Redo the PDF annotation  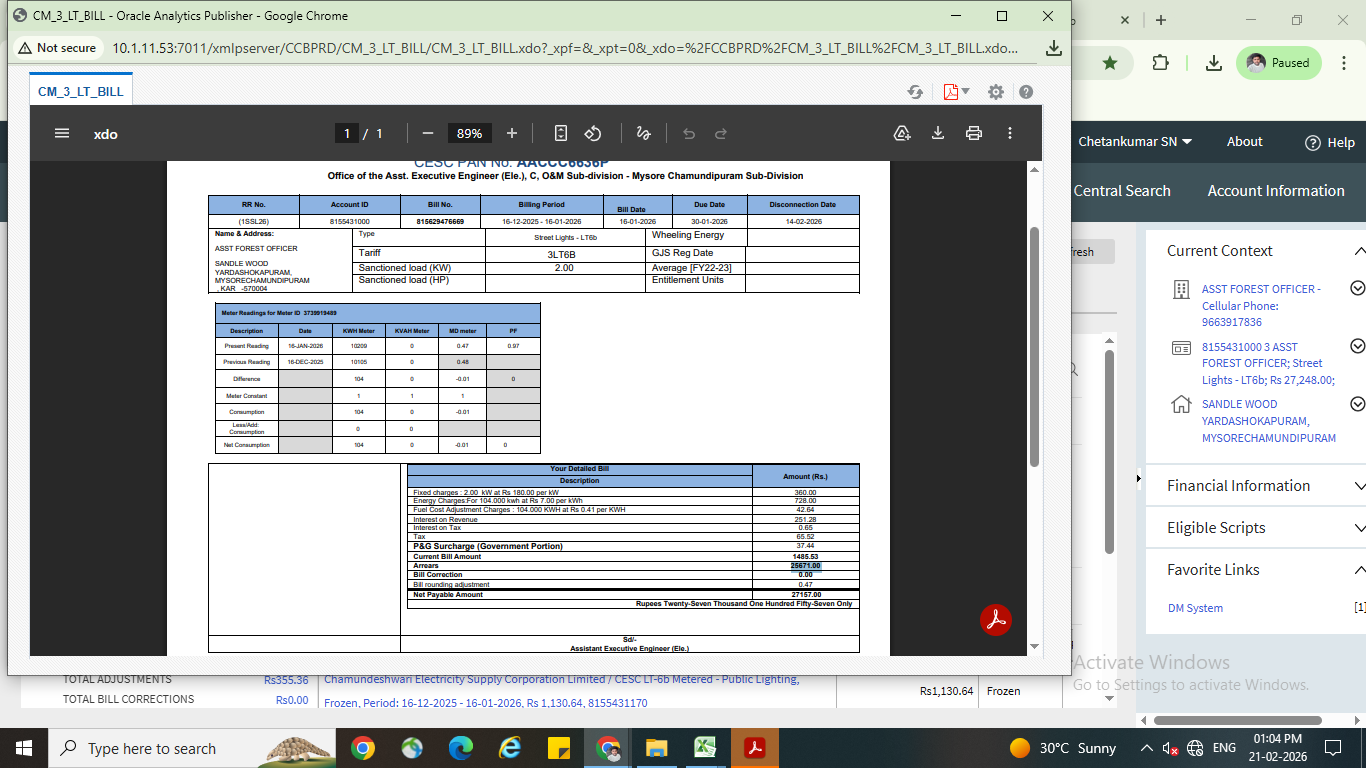pos(721,133)
